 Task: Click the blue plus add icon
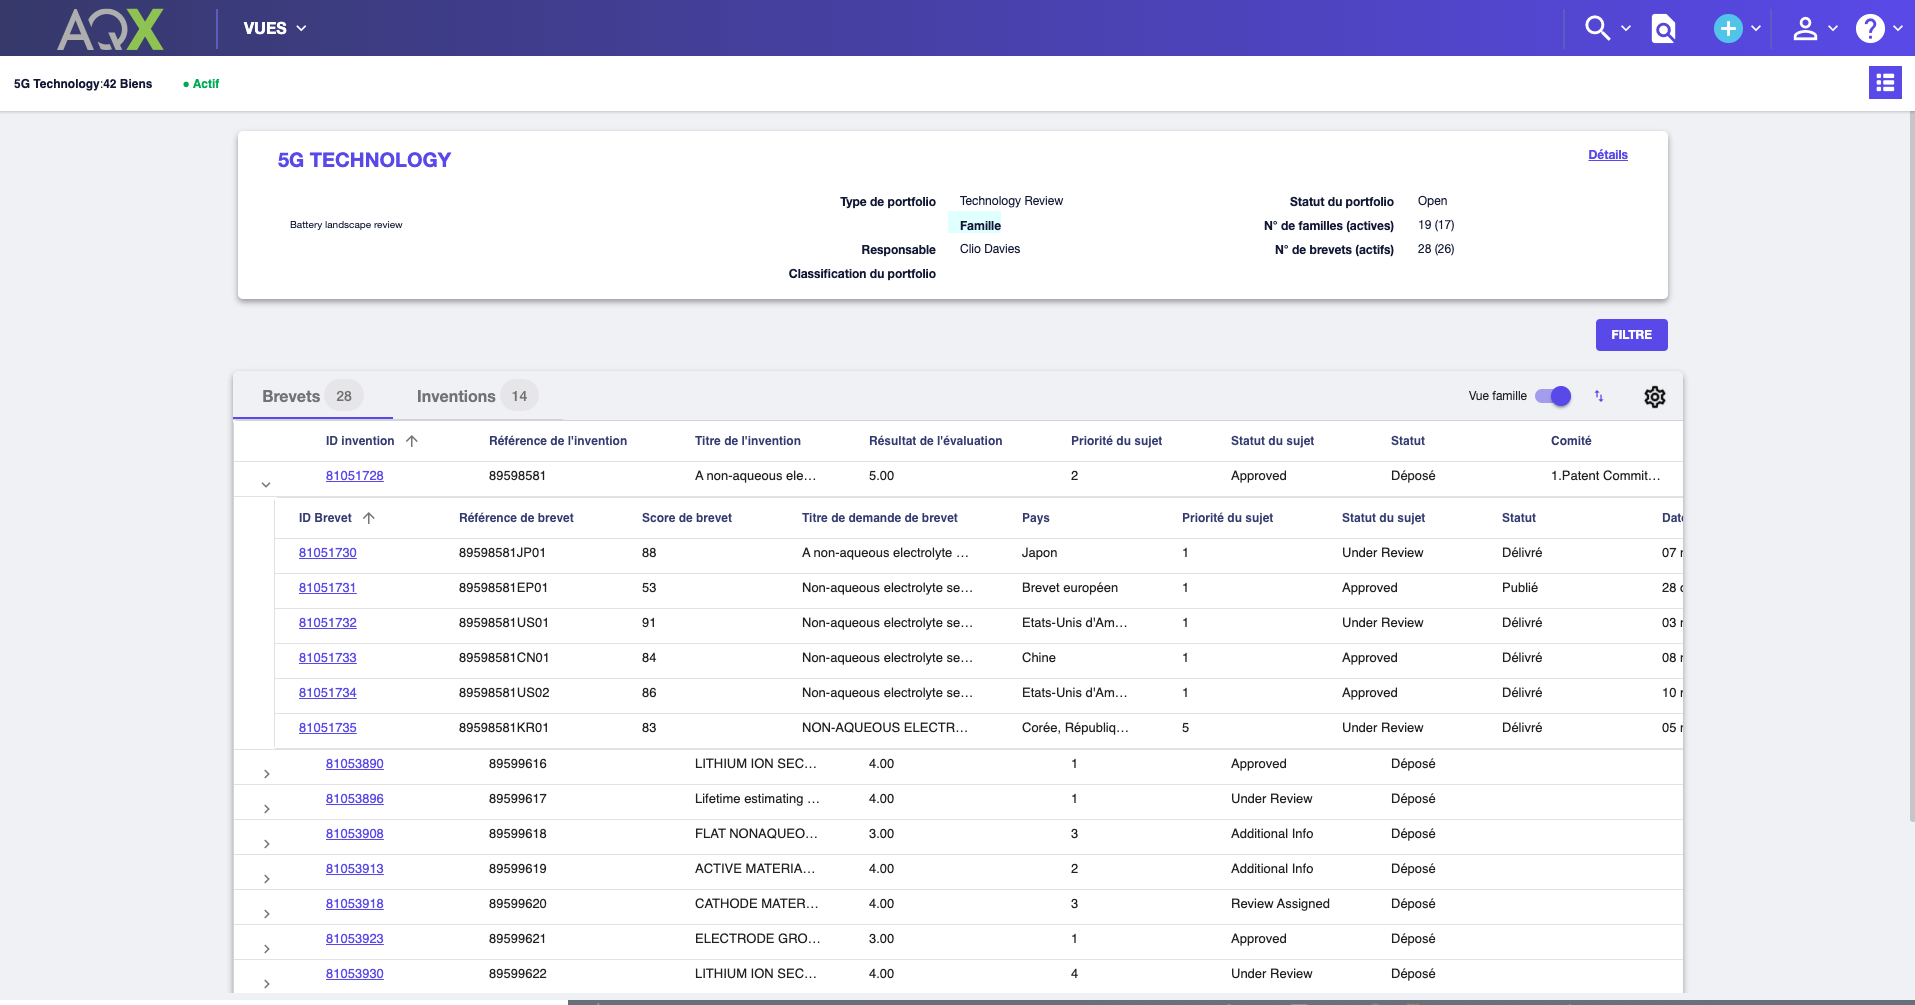[1727, 28]
